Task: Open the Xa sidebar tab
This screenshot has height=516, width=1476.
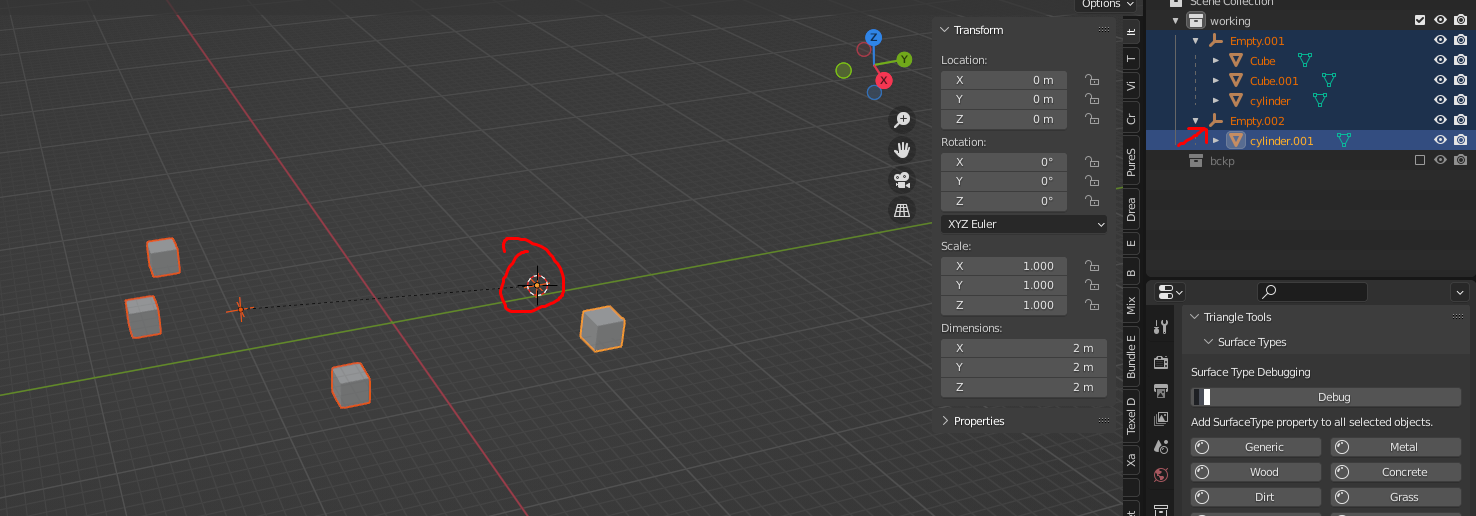Action: click(x=1131, y=460)
